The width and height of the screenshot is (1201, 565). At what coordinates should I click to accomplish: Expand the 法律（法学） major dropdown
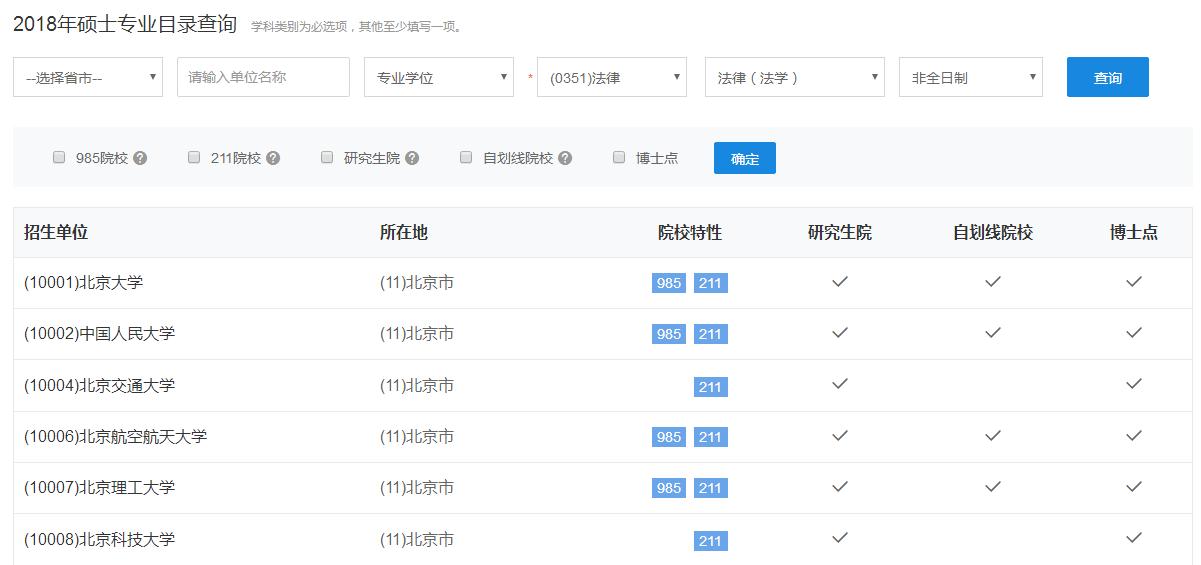coord(795,77)
